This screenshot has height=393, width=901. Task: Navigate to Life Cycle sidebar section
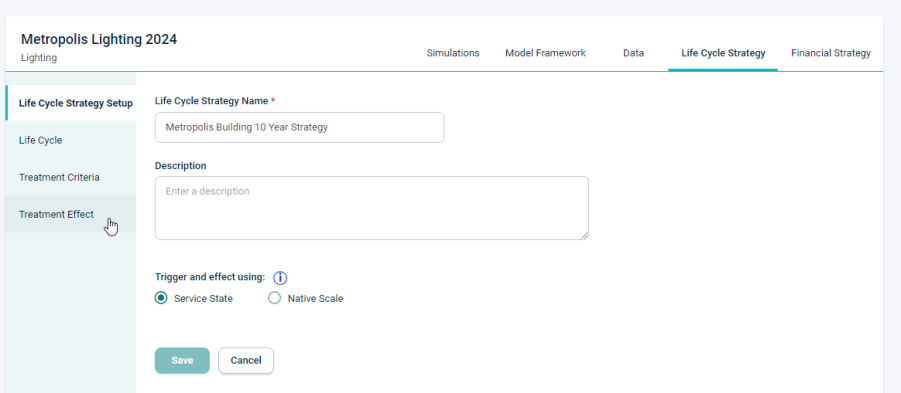click(71, 140)
